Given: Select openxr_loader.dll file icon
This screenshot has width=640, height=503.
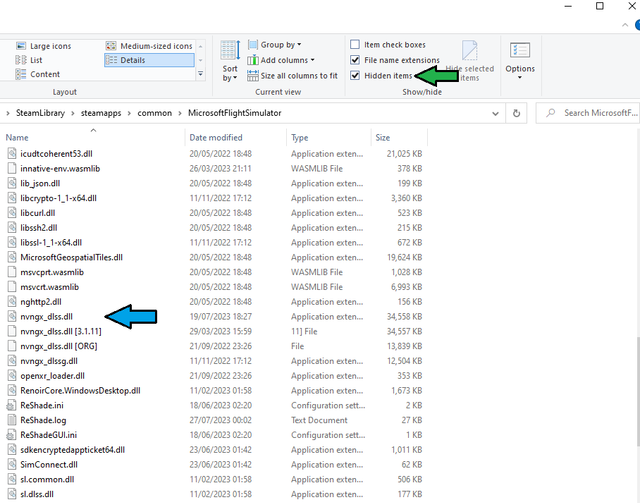Looking at the screenshot, I should [12, 376].
